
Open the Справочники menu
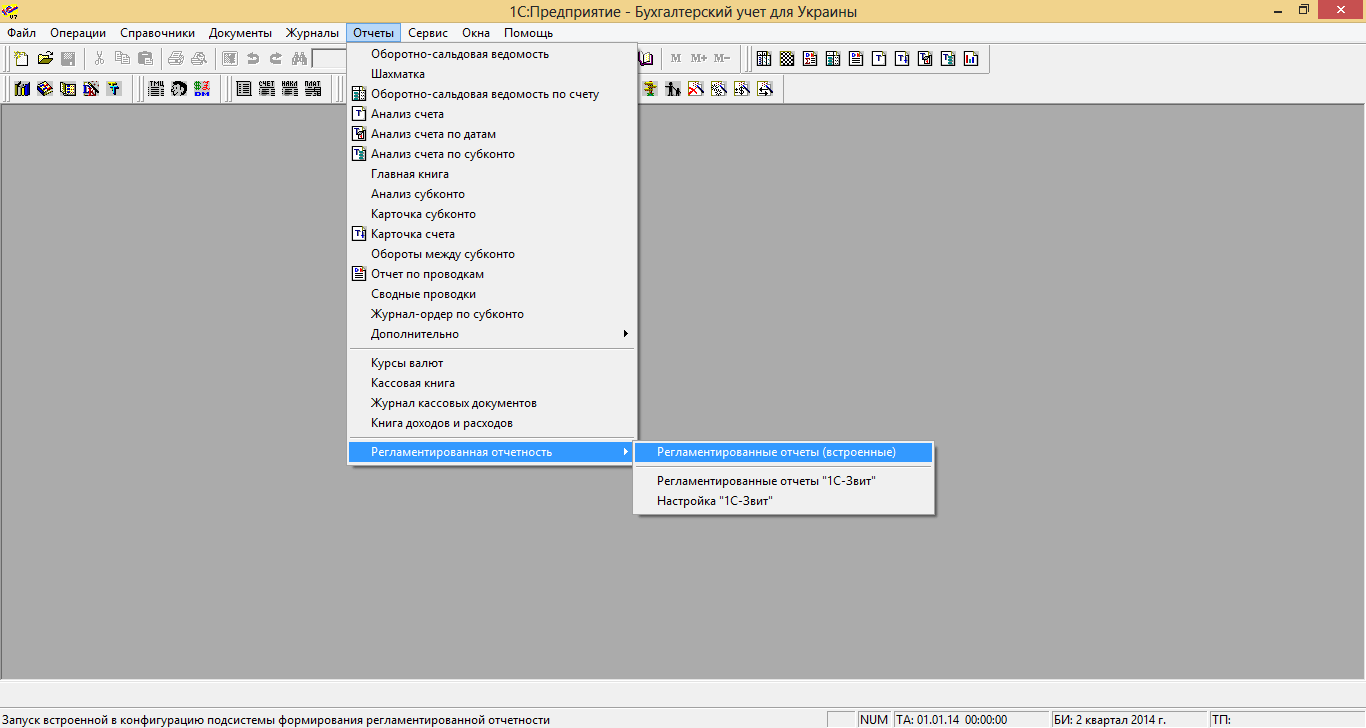pyautogui.click(x=157, y=33)
